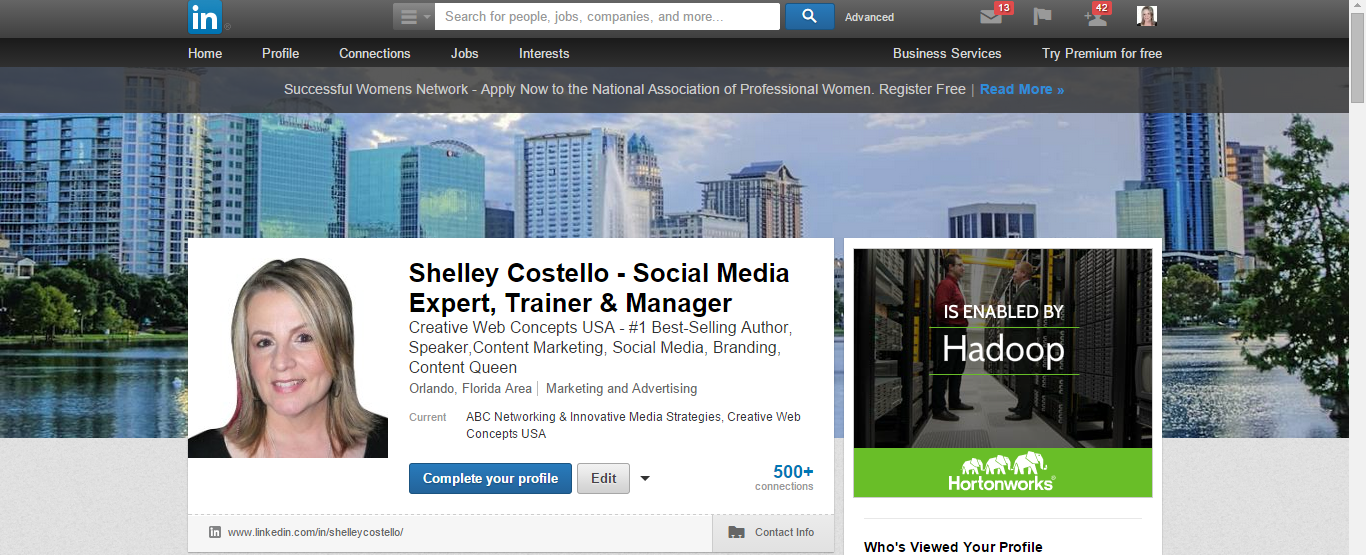Screen dimensions: 1366x555
Task: Open the Profile menu item
Action: click(280, 53)
